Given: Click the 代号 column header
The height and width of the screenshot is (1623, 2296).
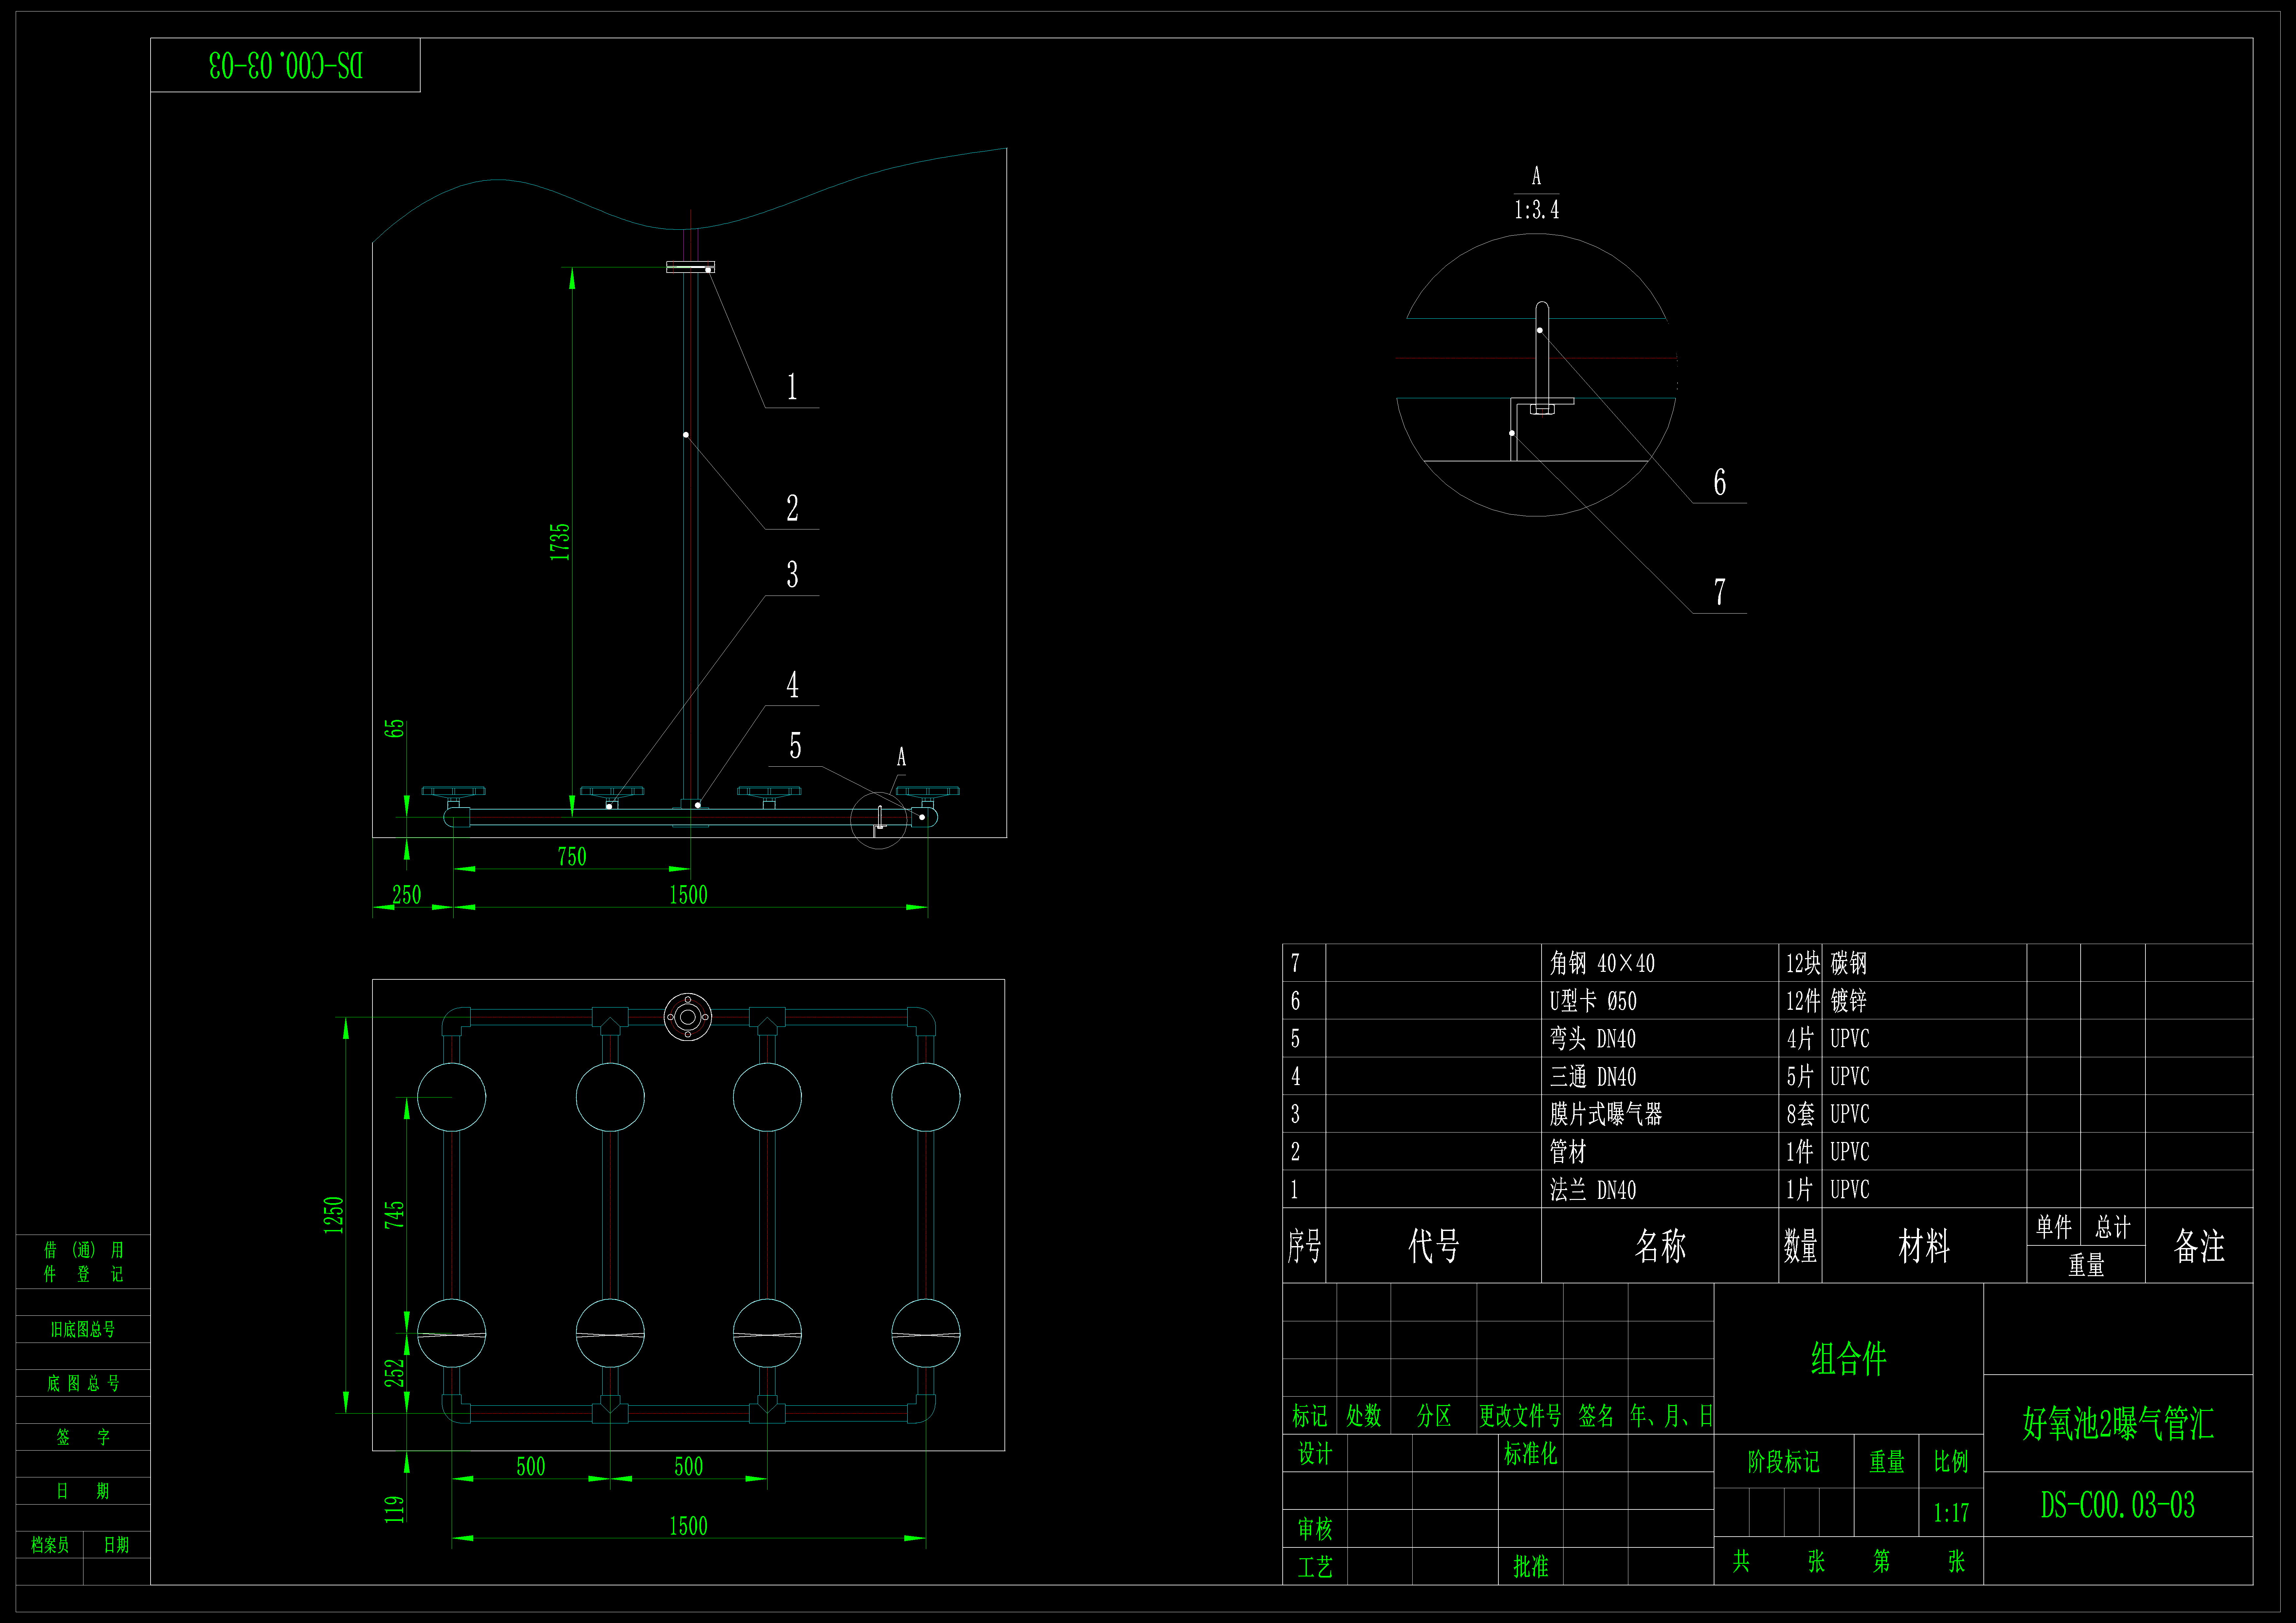Looking at the screenshot, I should tap(1434, 1246).
